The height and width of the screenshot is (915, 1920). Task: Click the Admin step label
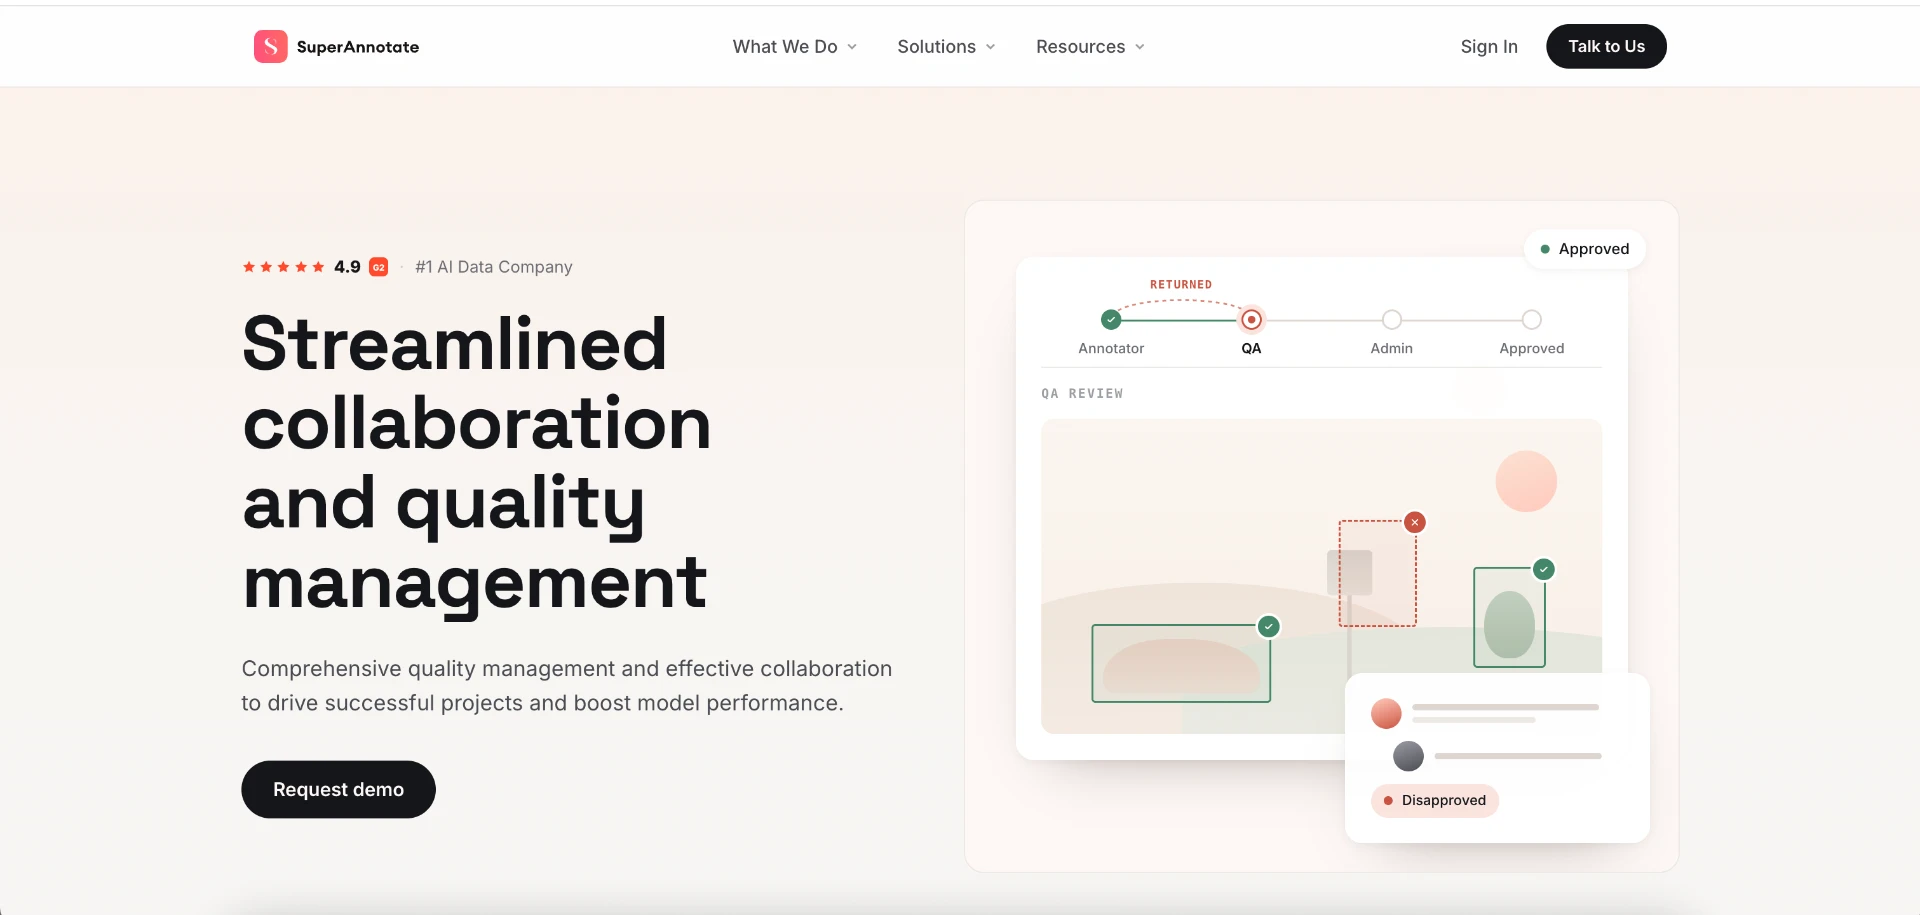click(1392, 348)
